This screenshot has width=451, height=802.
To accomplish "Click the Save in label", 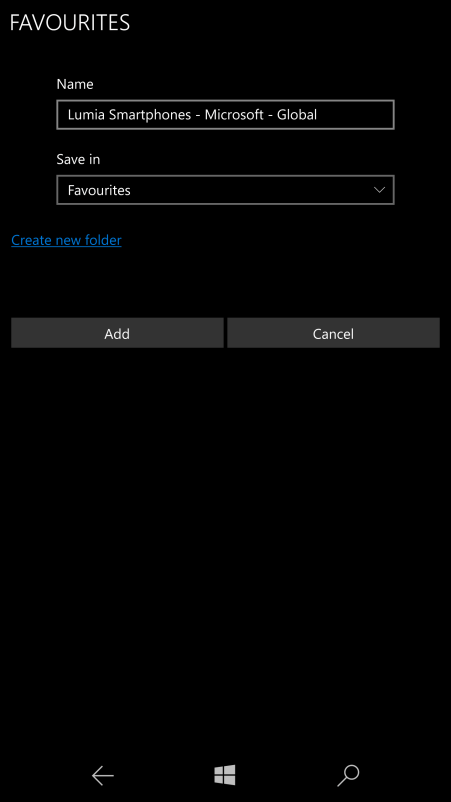I will (78, 159).
